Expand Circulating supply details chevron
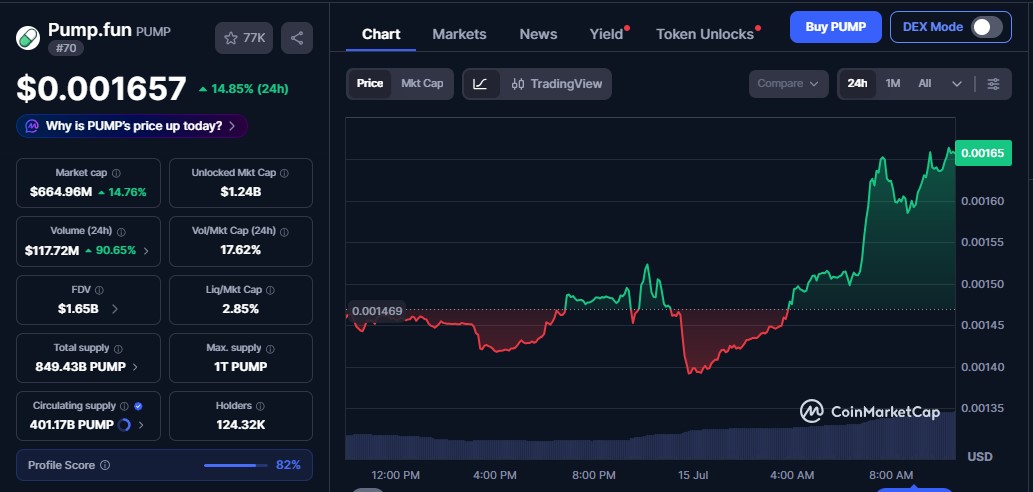This screenshot has height=492, width=1033. point(141,425)
